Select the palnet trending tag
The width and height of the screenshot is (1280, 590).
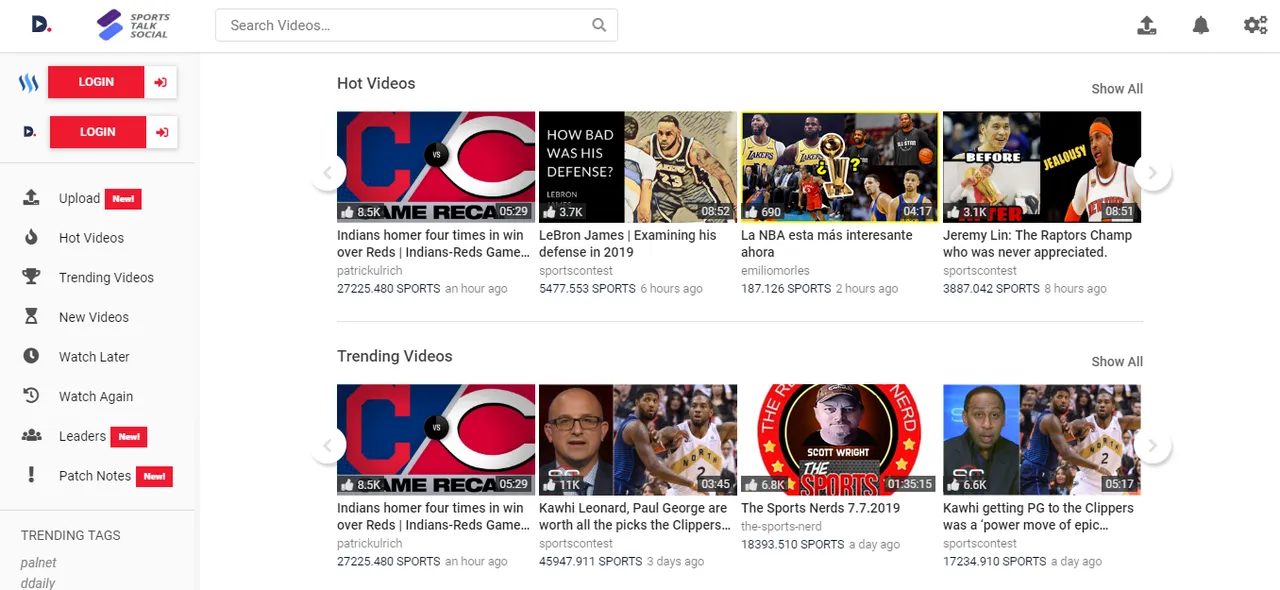(39, 563)
